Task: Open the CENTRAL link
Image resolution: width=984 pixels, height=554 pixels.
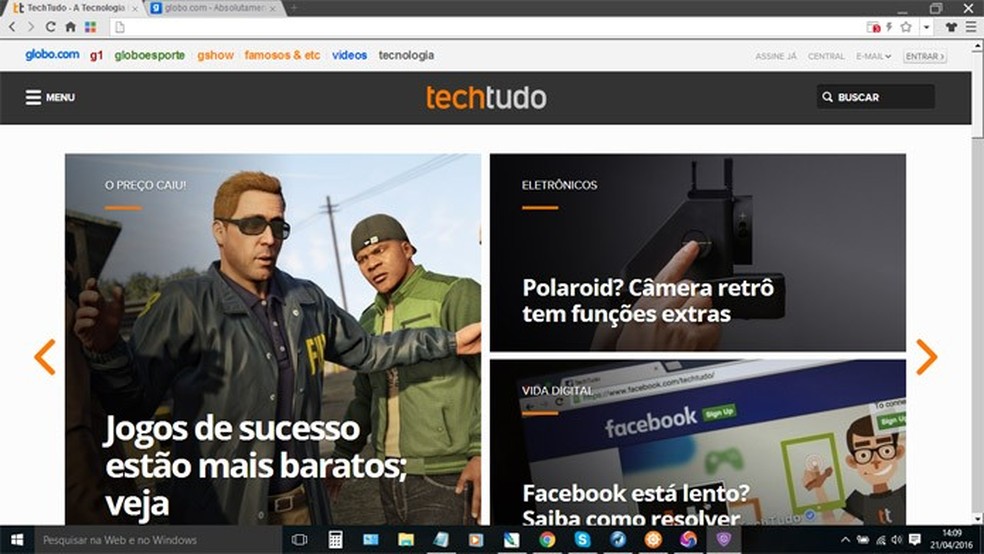Action: [x=826, y=56]
